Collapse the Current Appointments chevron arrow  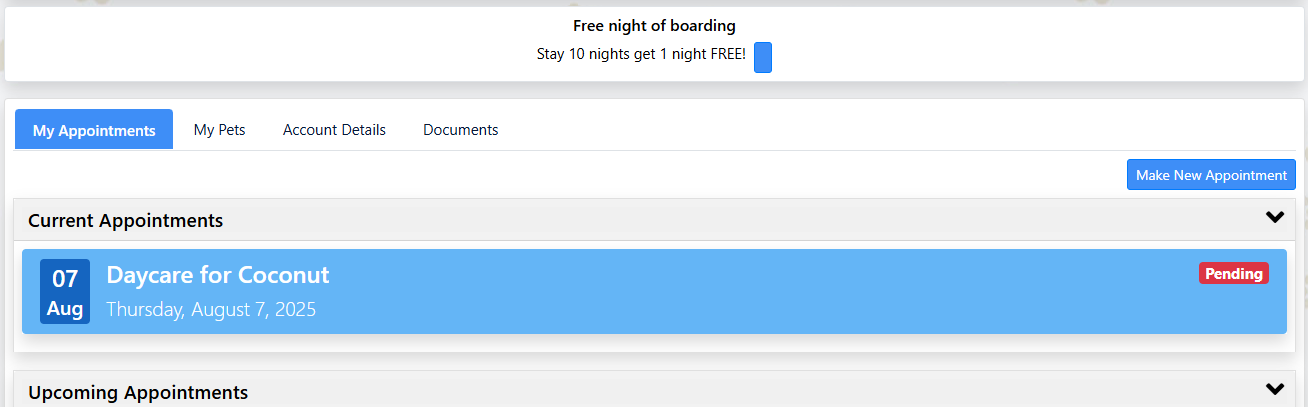[1274, 217]
